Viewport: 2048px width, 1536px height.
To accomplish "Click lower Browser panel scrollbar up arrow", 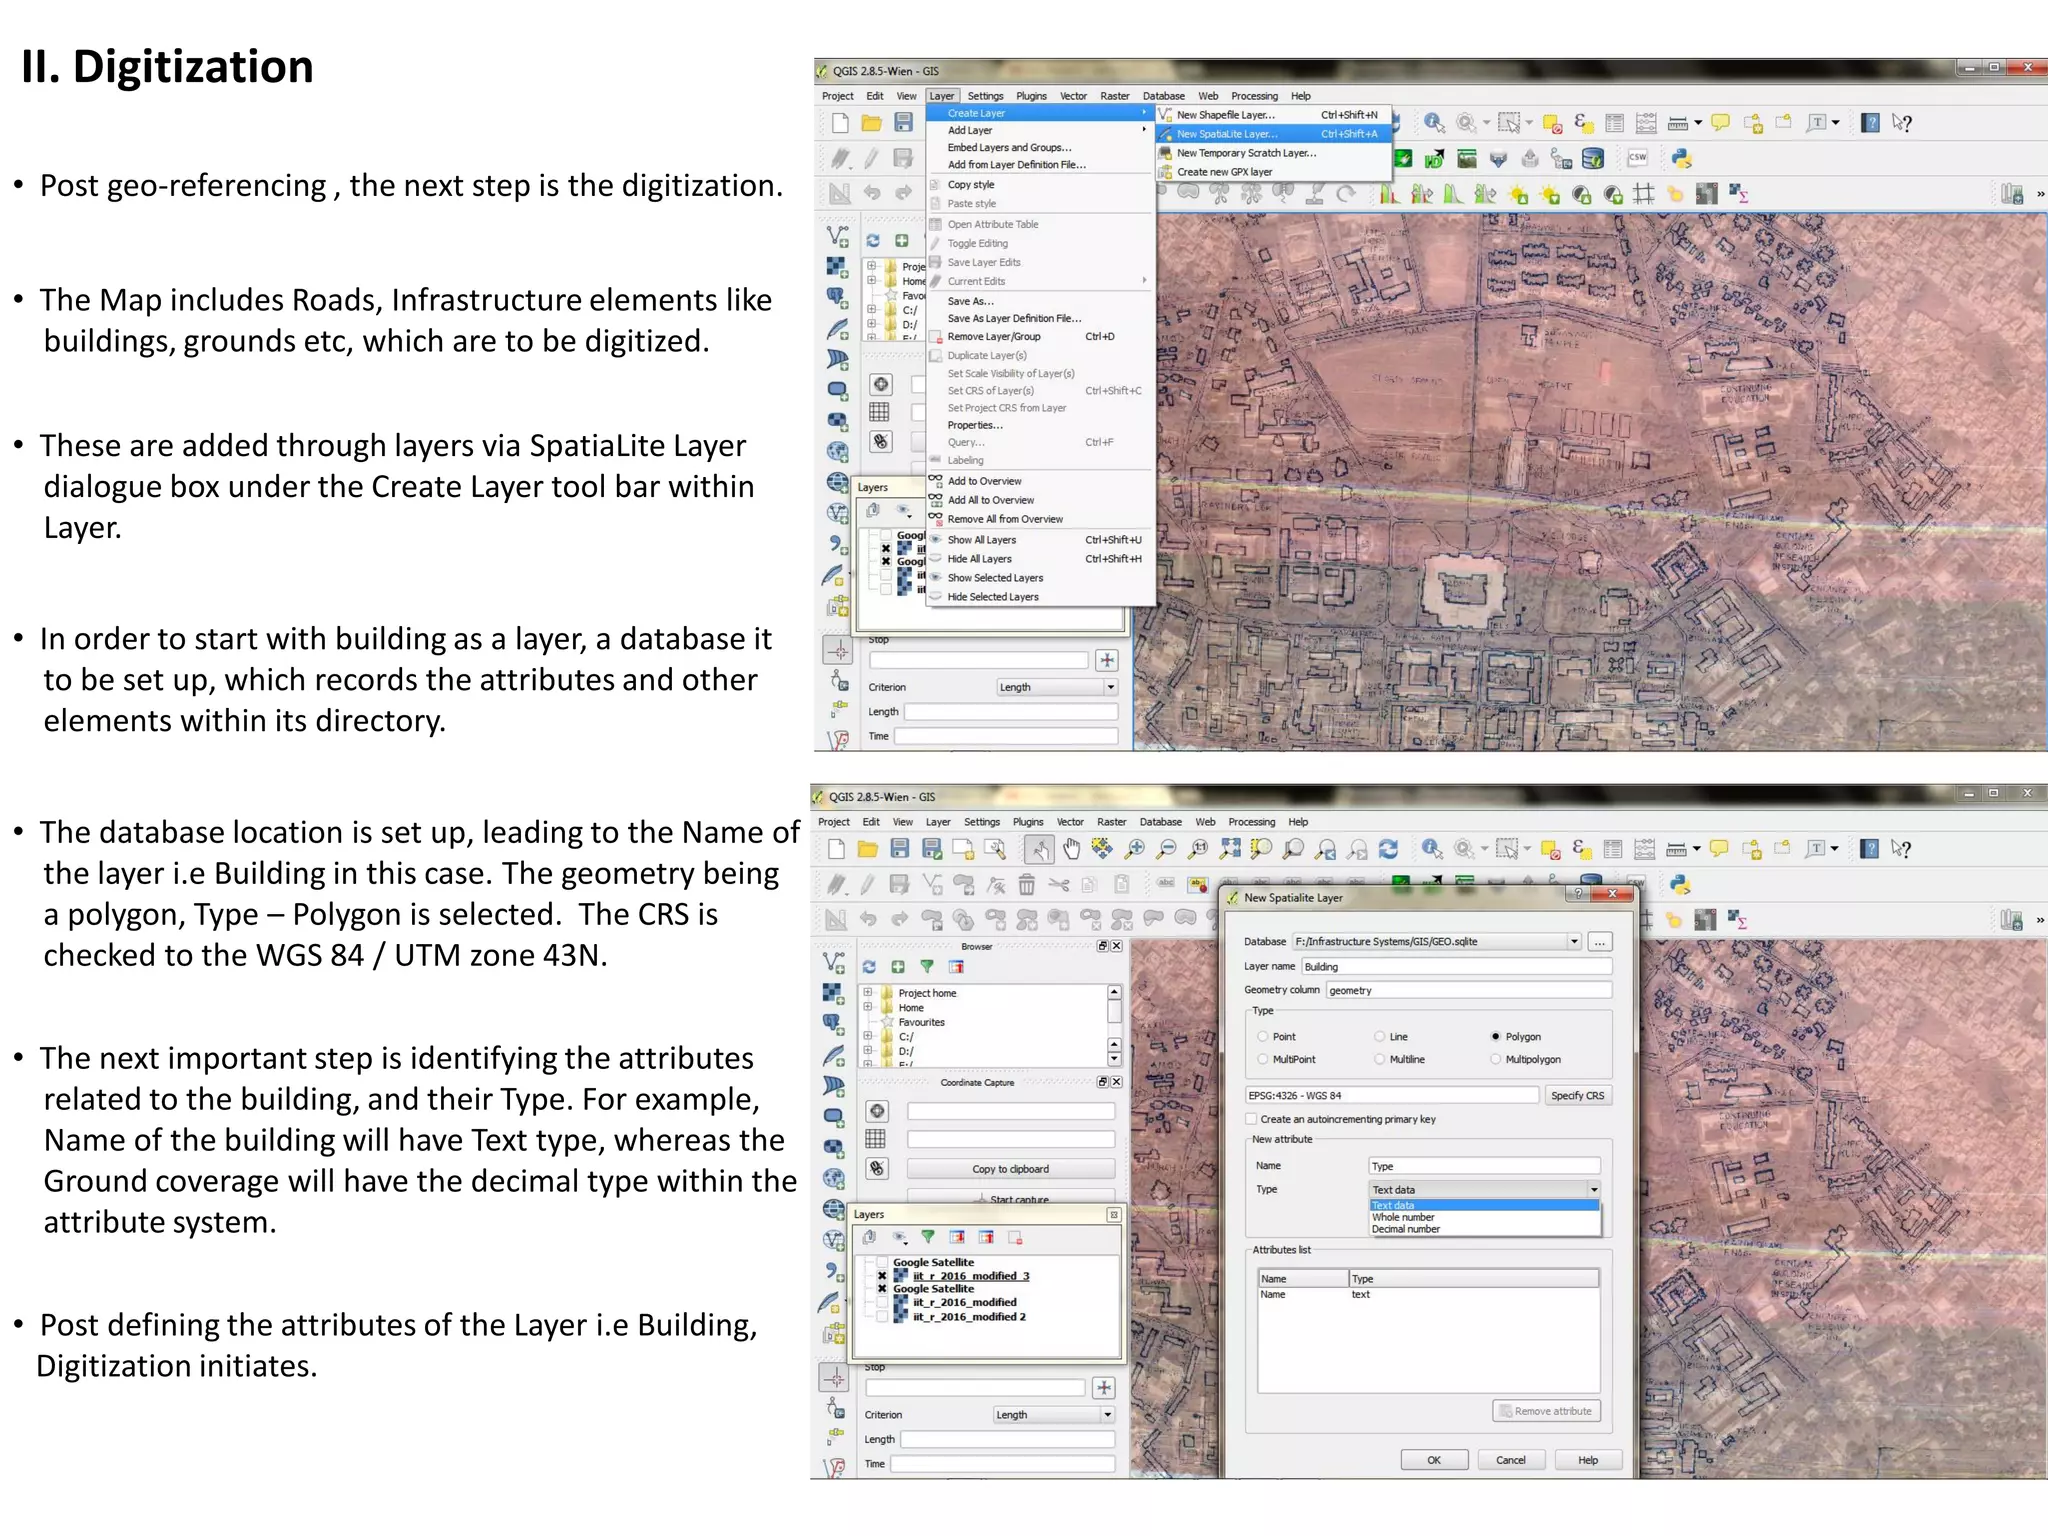I will [x=1114, y=992].
